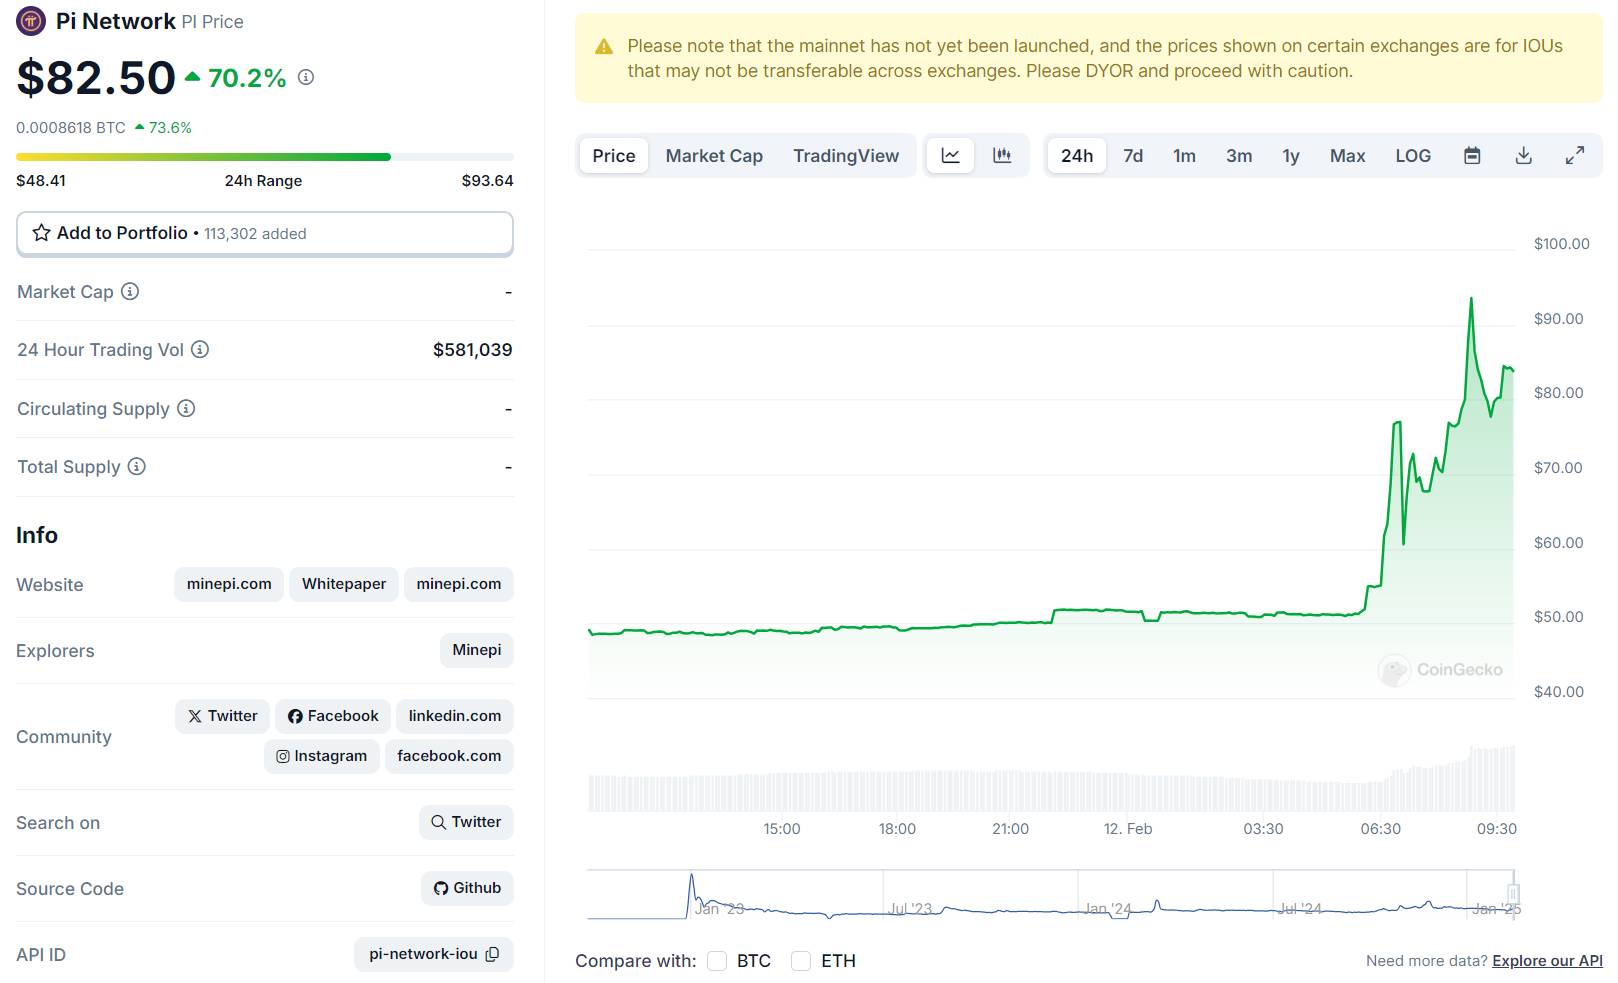Click the 0.0008618 BTC price text
Viewport: 1618px width, 983px height.
(x=71, y=128)
